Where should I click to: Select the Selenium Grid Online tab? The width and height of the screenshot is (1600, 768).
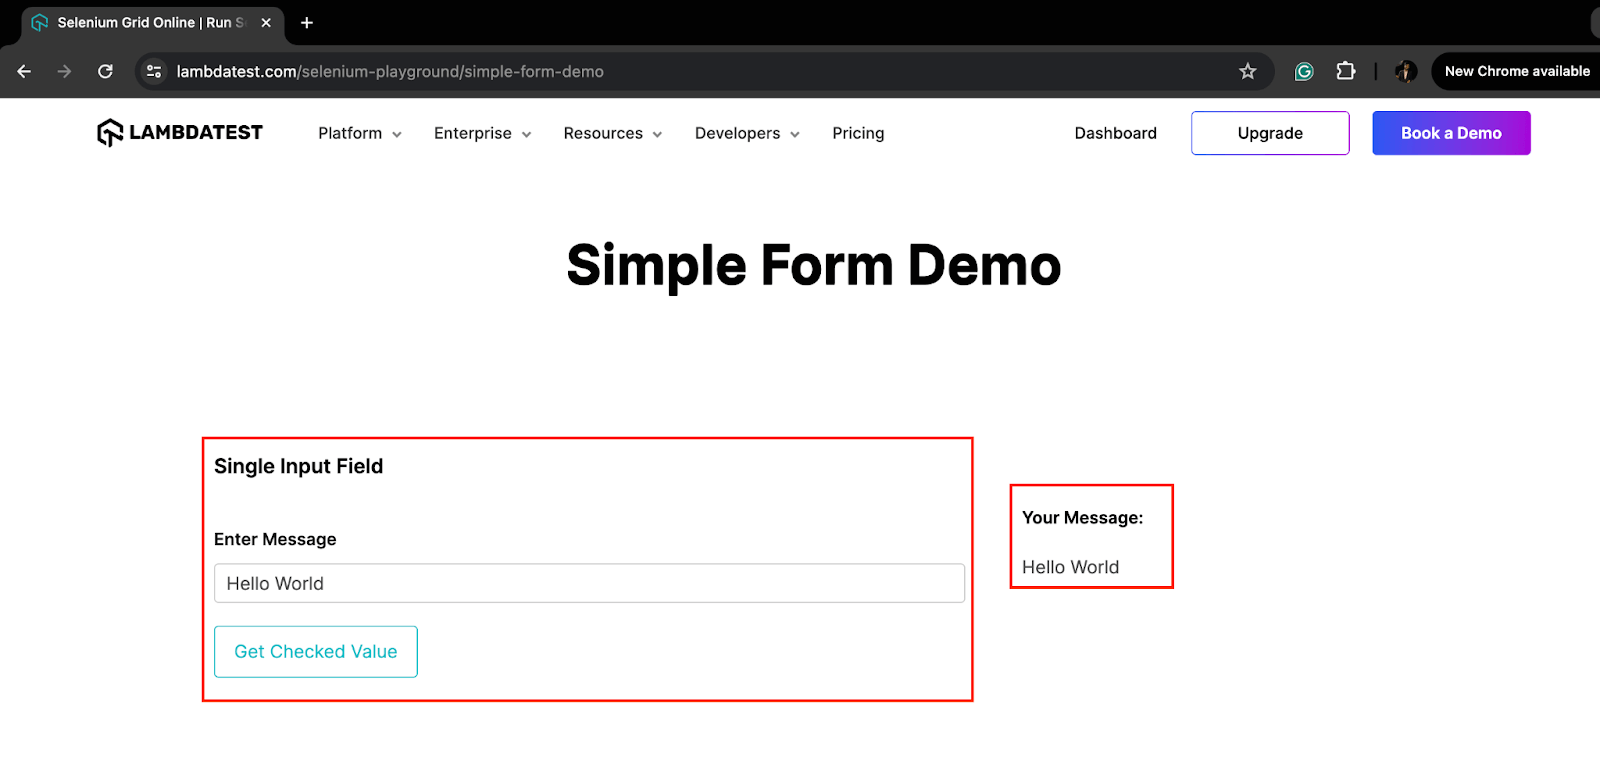pos(150,22)
